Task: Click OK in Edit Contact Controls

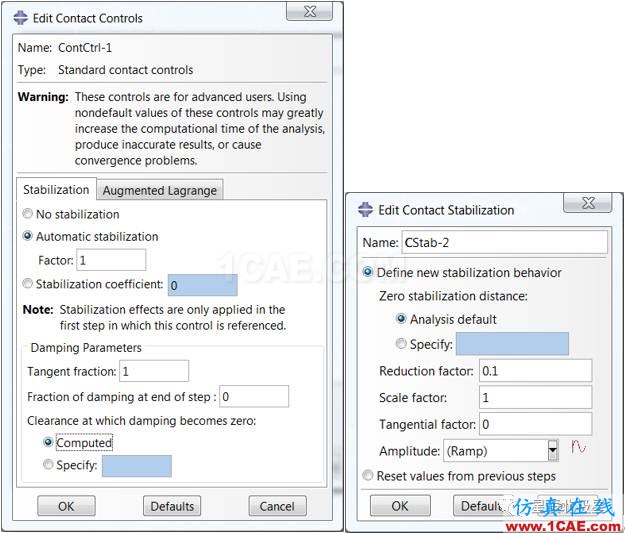Action: 66,506
